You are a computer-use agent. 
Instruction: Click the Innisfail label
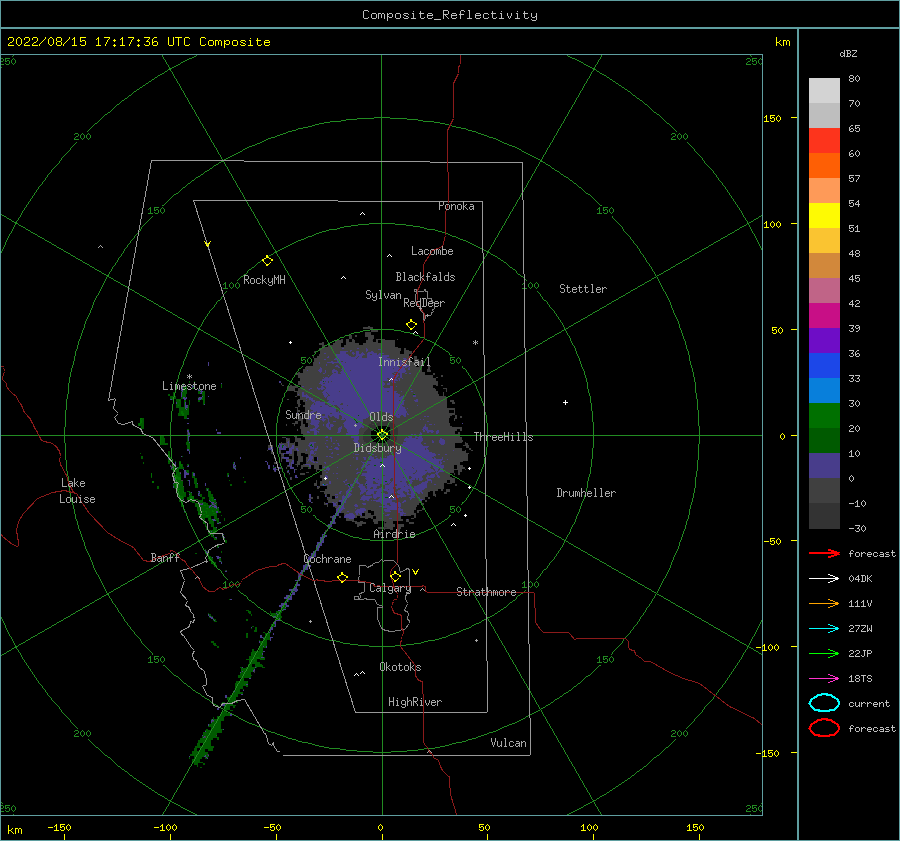tap(404, 362)
